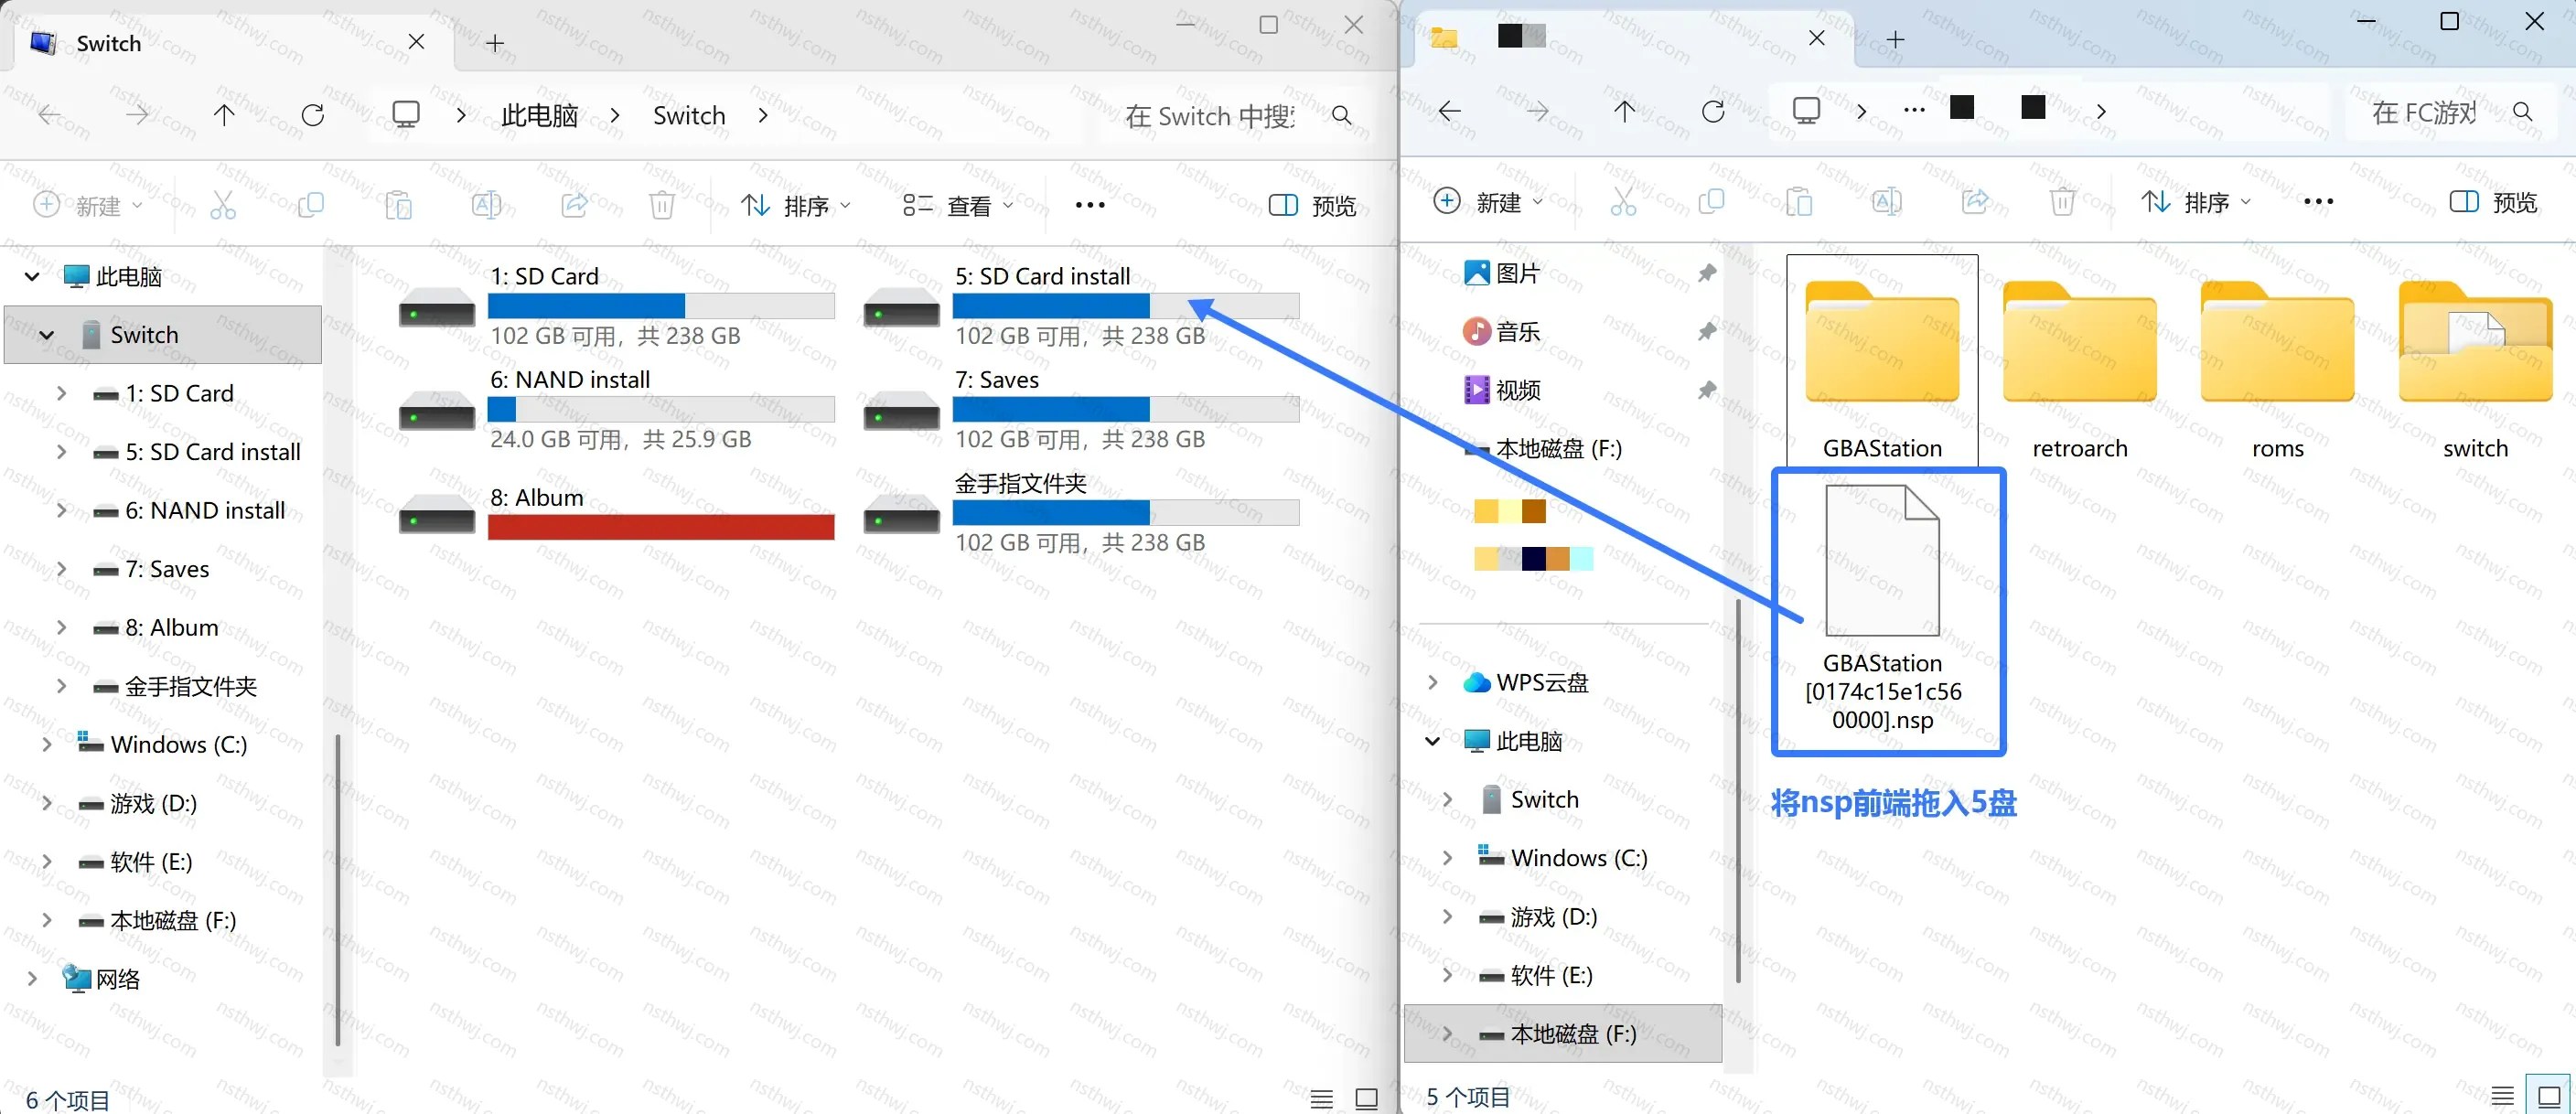Screen dimensions: 2576x1114
Task: Go up one level in Switch window
Action: pyautogui.click(x=224, y=115)
